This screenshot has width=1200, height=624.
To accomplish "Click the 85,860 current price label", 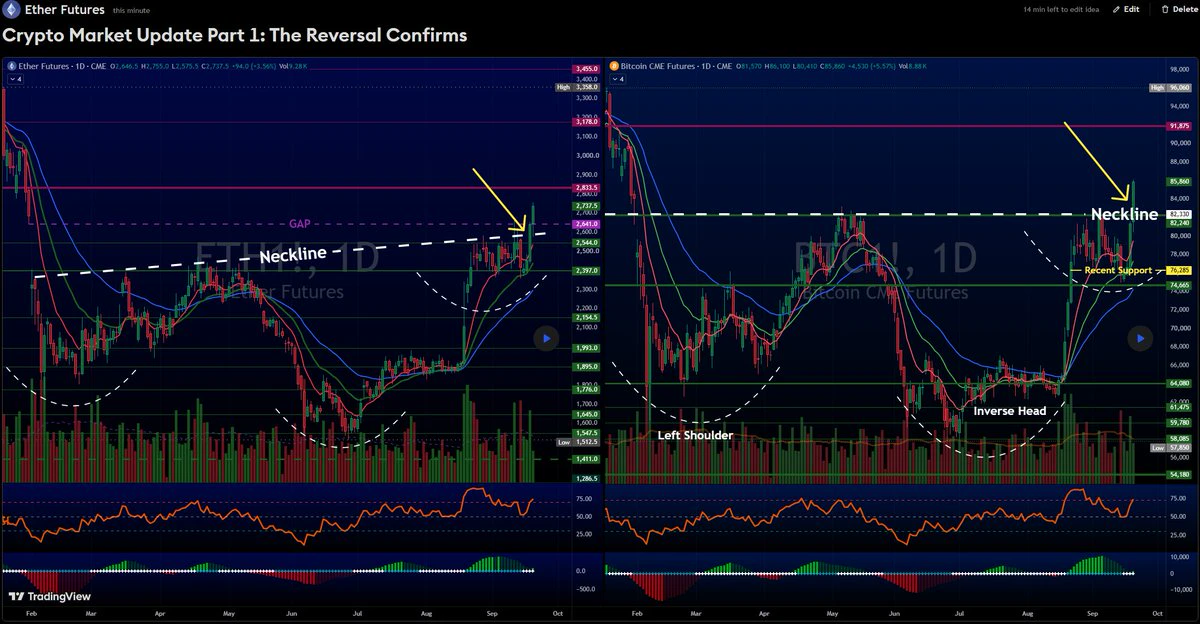I will tap(1178, 181).
